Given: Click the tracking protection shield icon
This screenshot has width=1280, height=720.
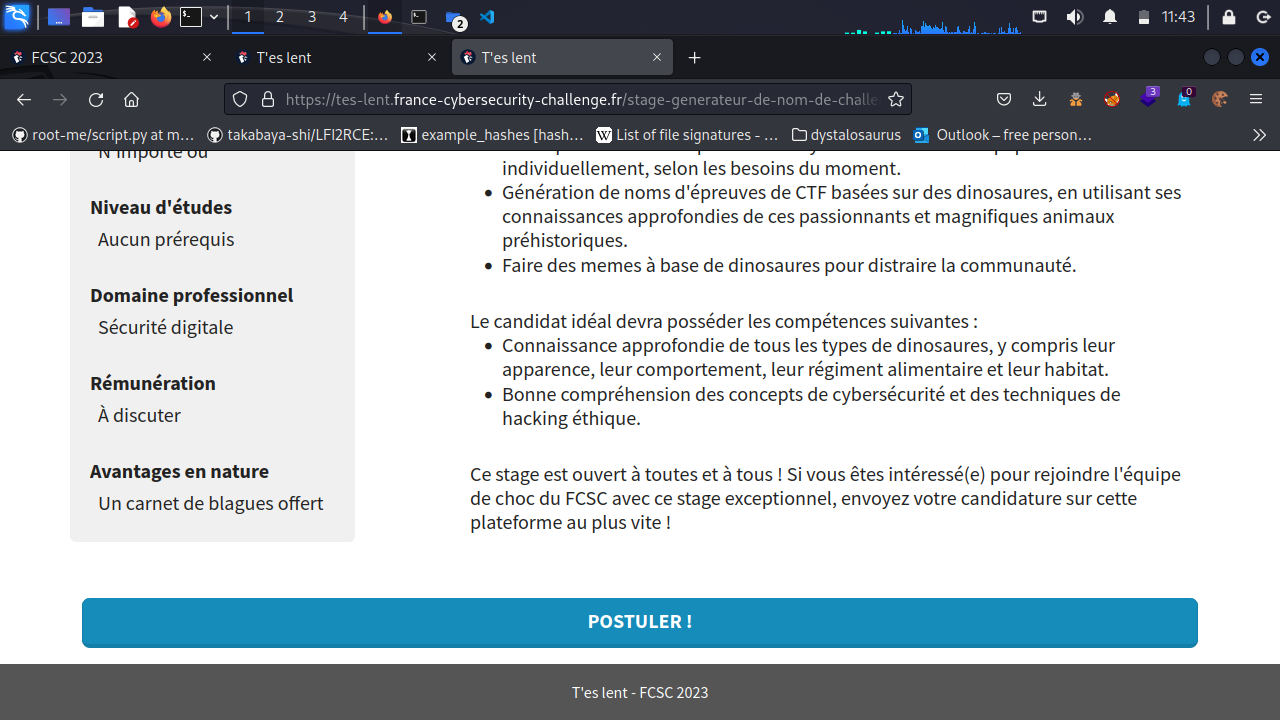Looking at the screenshot, I should pyautogui.click(x=240, y=99).
